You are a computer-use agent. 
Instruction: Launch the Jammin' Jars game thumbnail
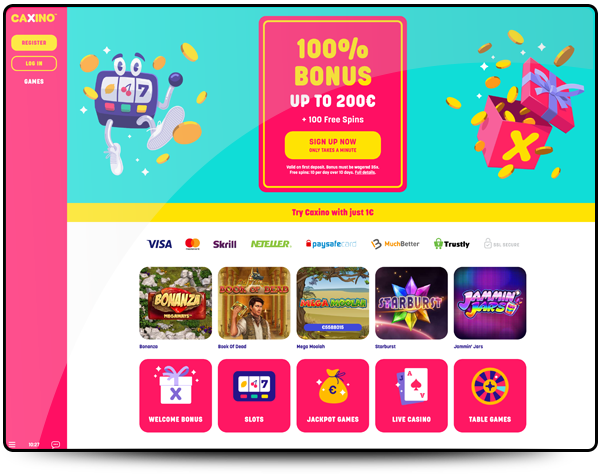(x=490, y=303)
